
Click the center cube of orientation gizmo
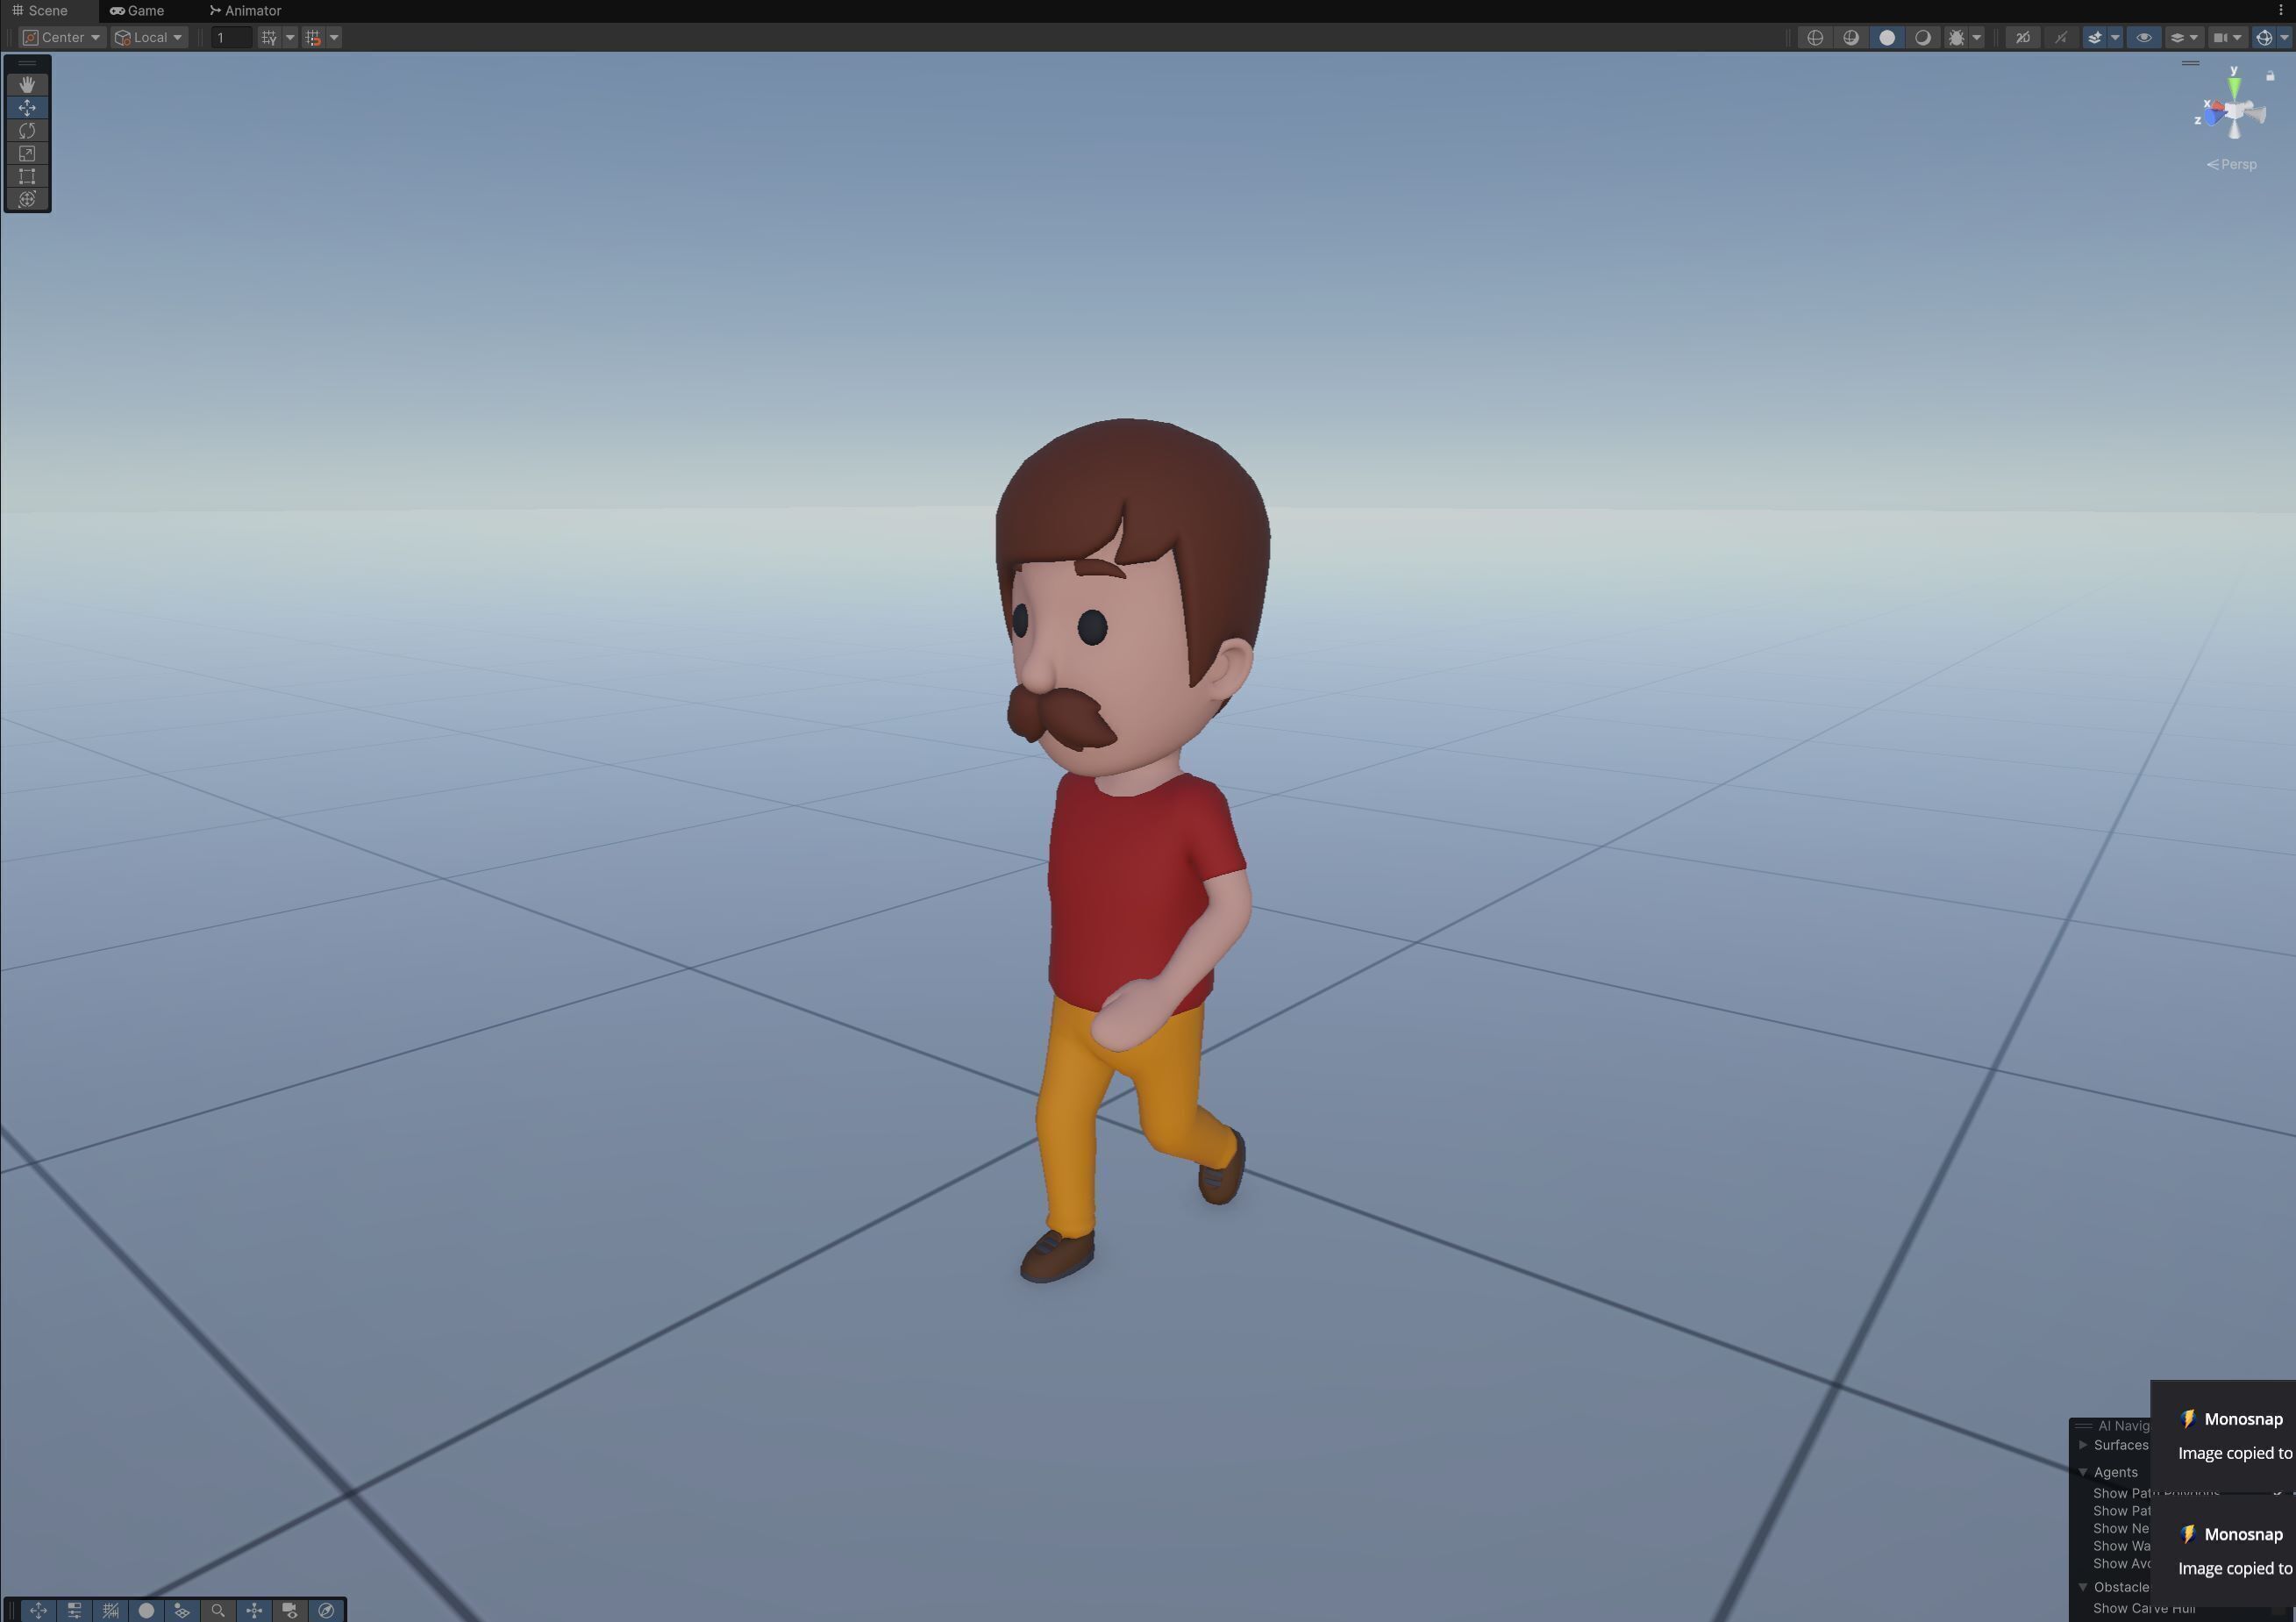coord(2233,111)
